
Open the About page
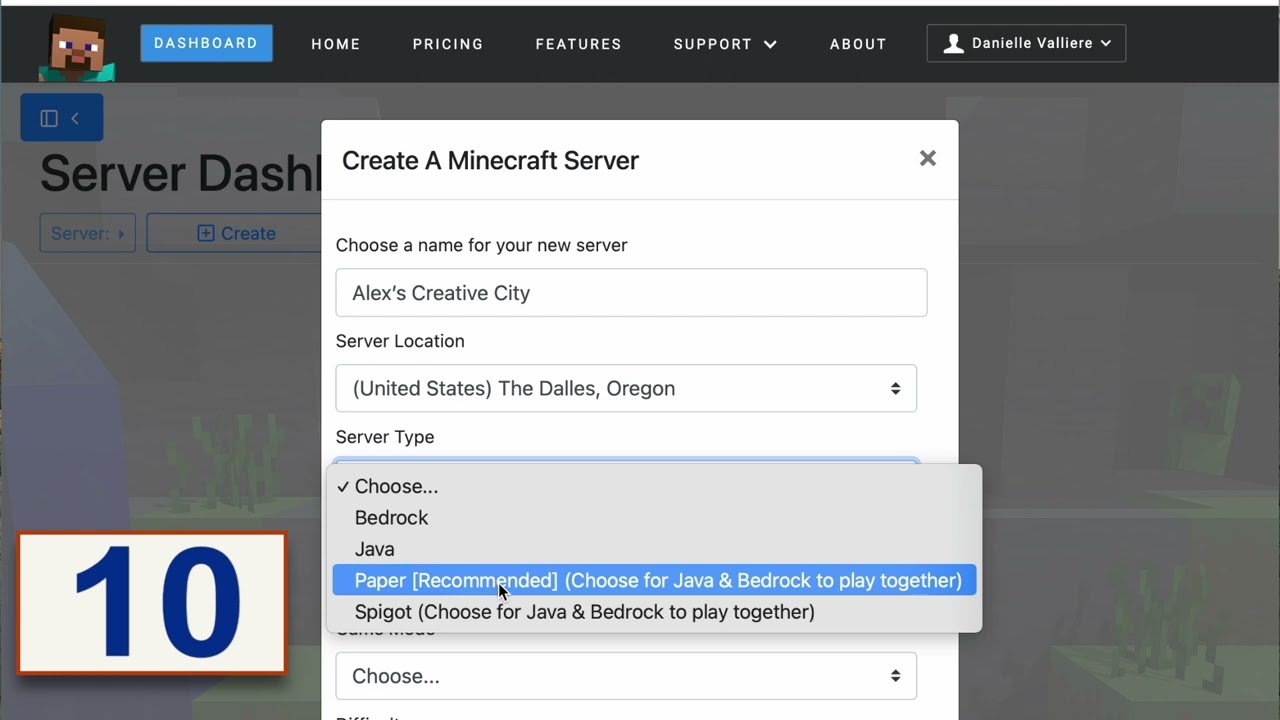858,44
